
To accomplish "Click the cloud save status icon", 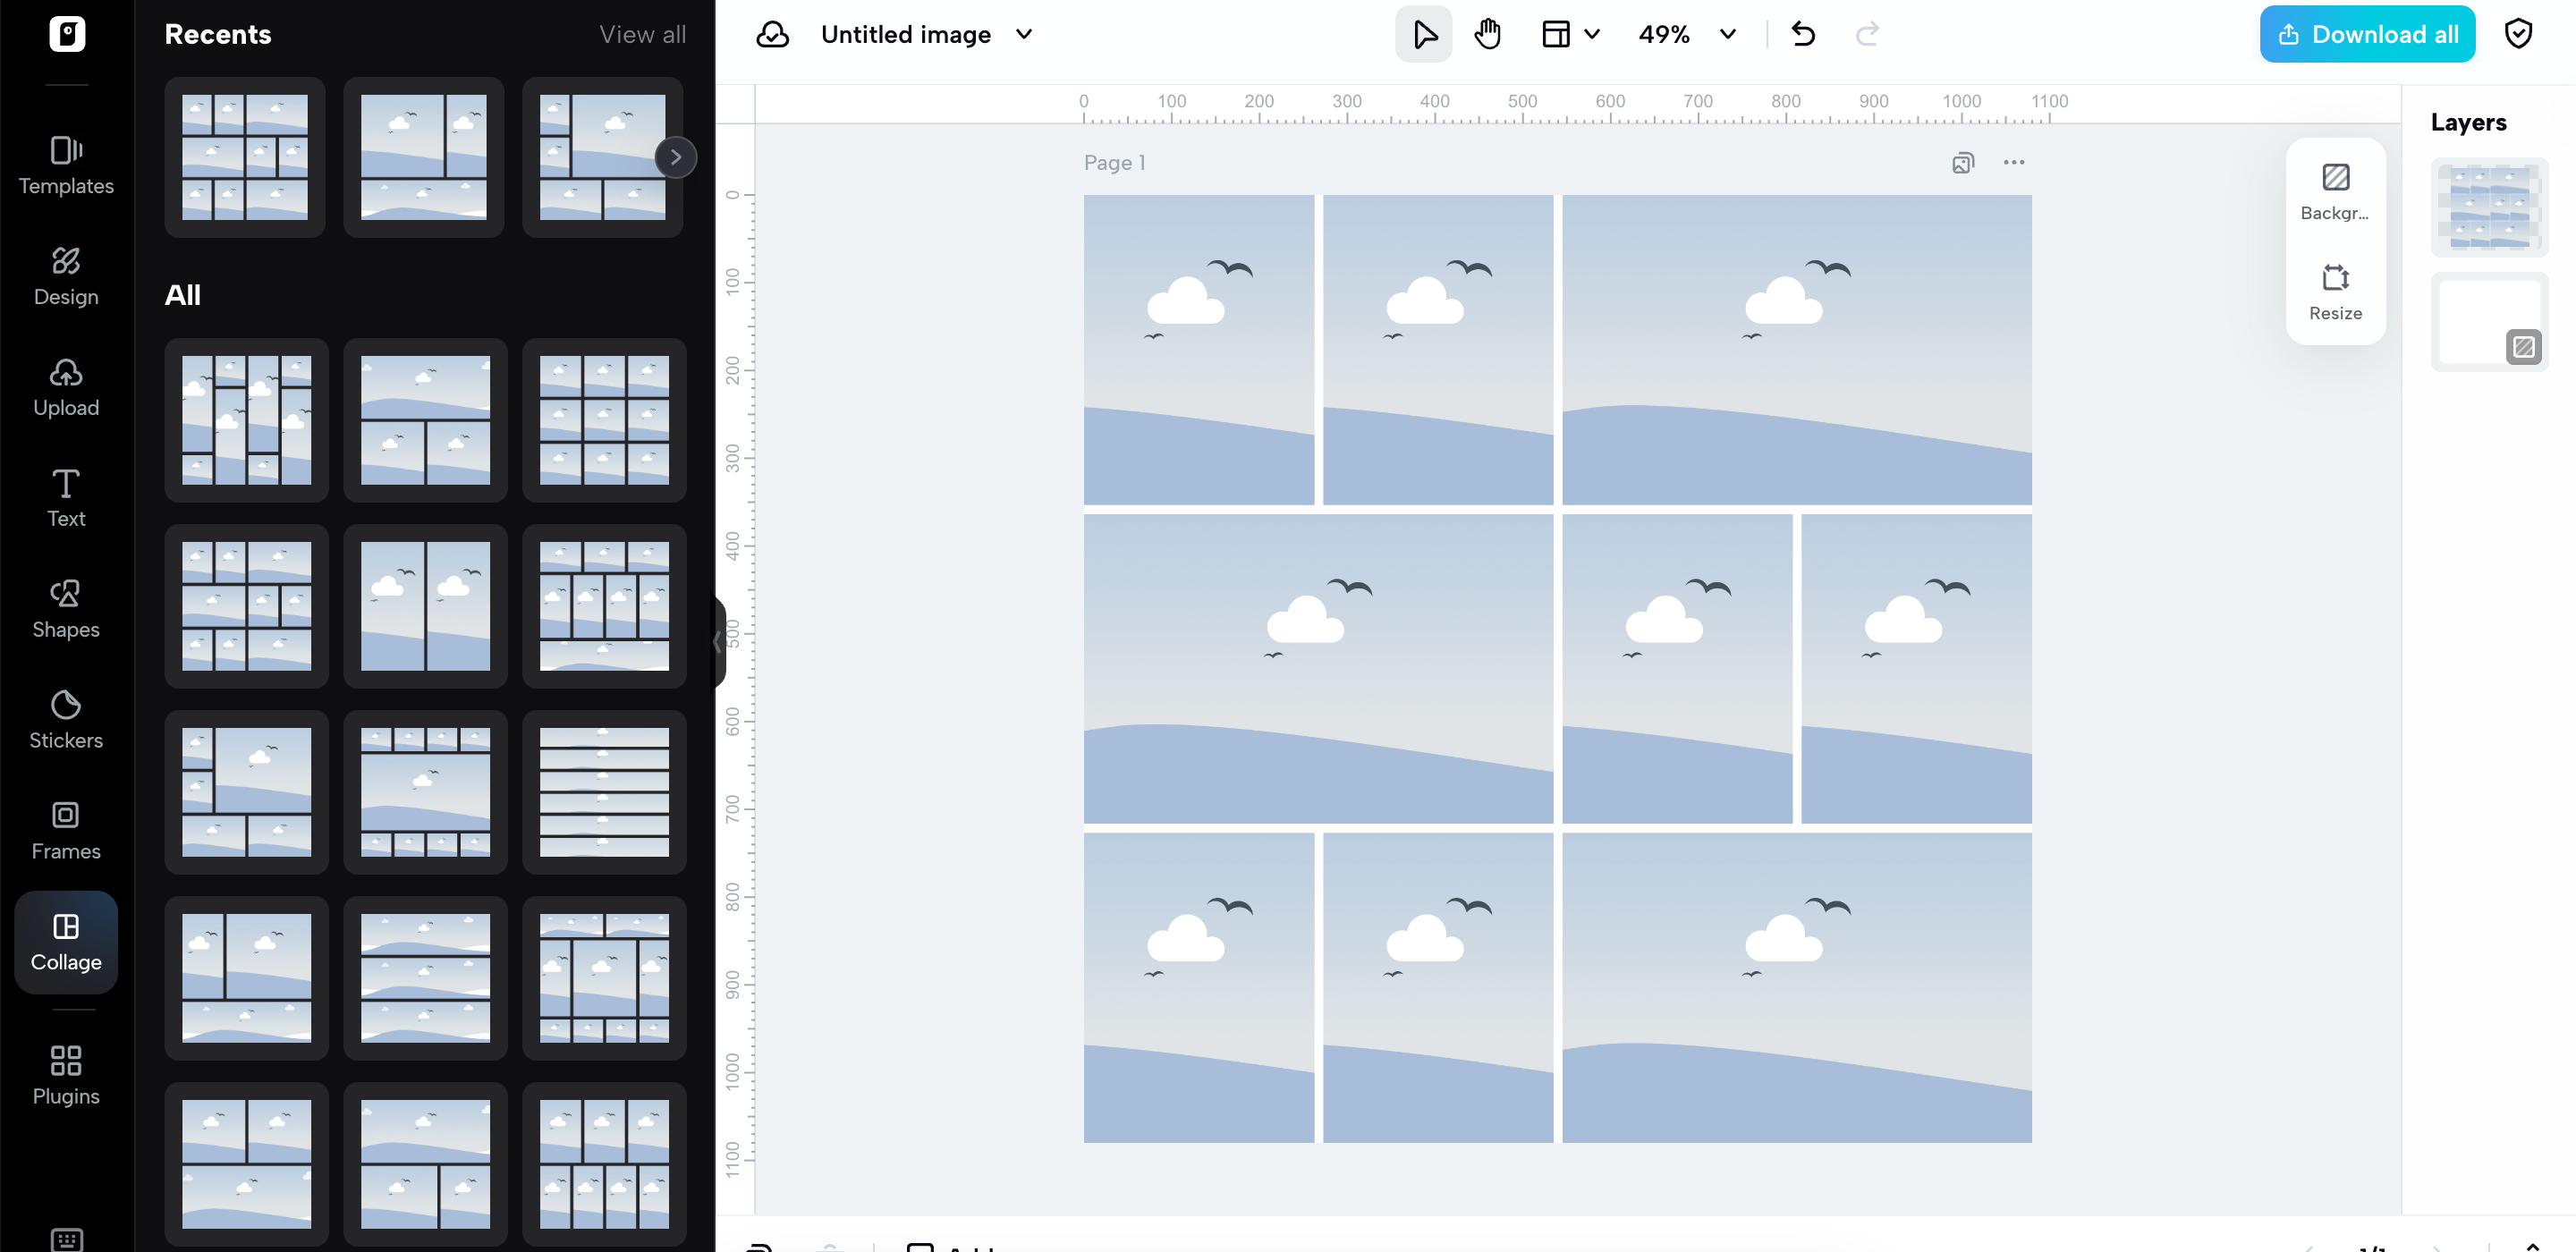I will [772, 34].
